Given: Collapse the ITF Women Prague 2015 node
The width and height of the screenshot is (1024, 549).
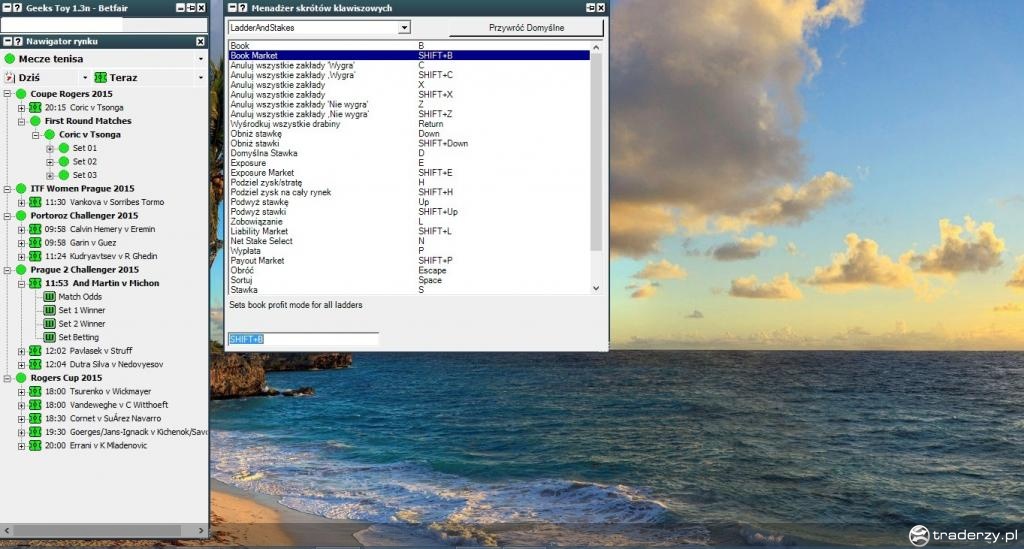Looking at the screenshot, I should pyautogui.click(x=8, y=189).
